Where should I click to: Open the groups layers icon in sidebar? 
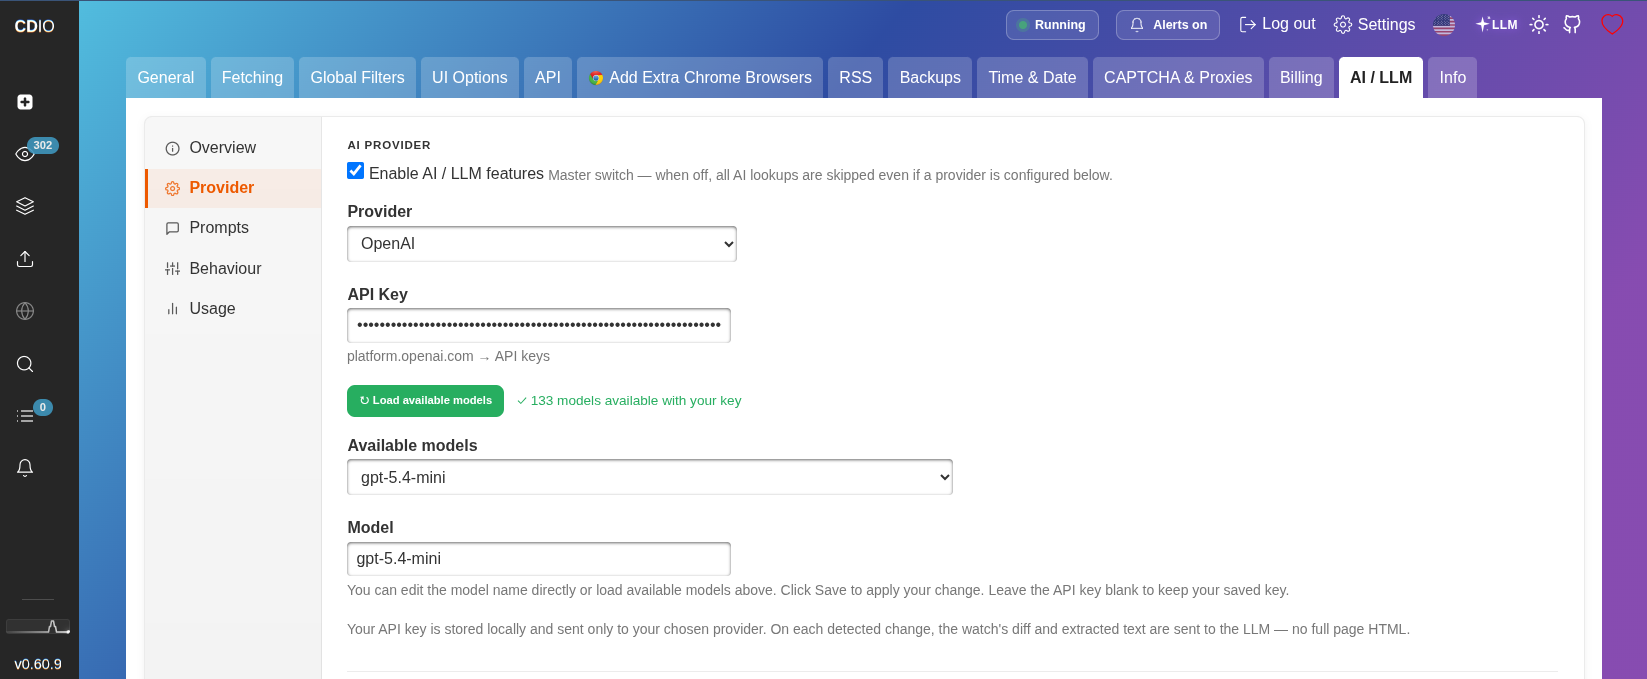[25, 206]
